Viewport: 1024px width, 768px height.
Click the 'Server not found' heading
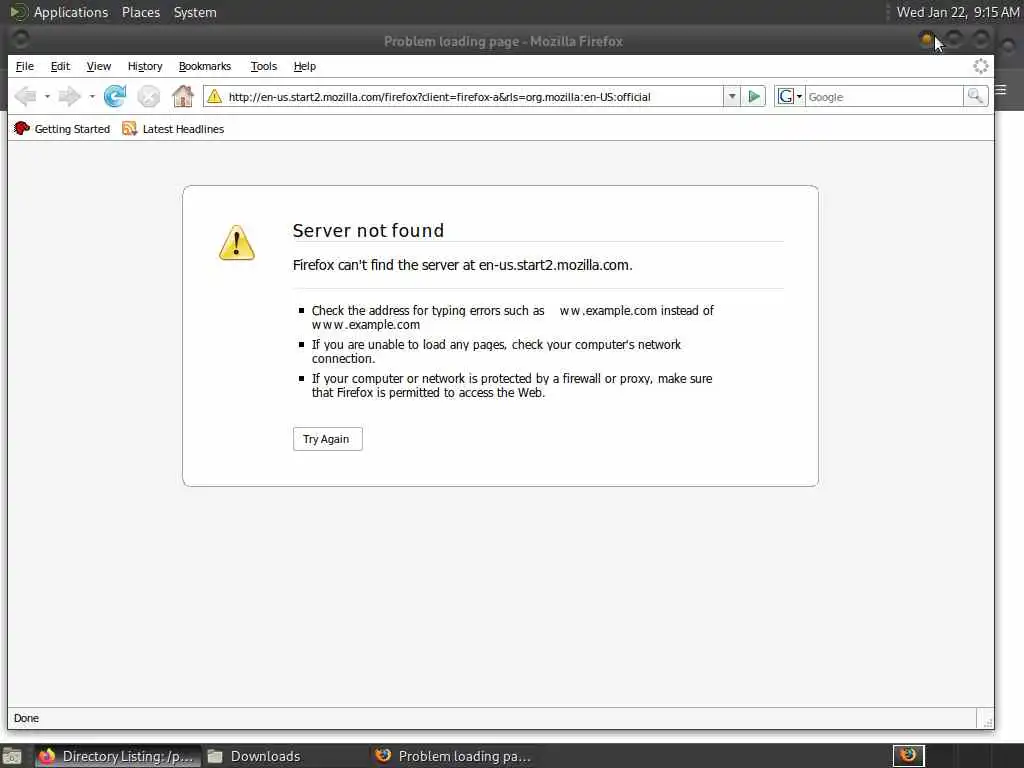click(368, 230)
